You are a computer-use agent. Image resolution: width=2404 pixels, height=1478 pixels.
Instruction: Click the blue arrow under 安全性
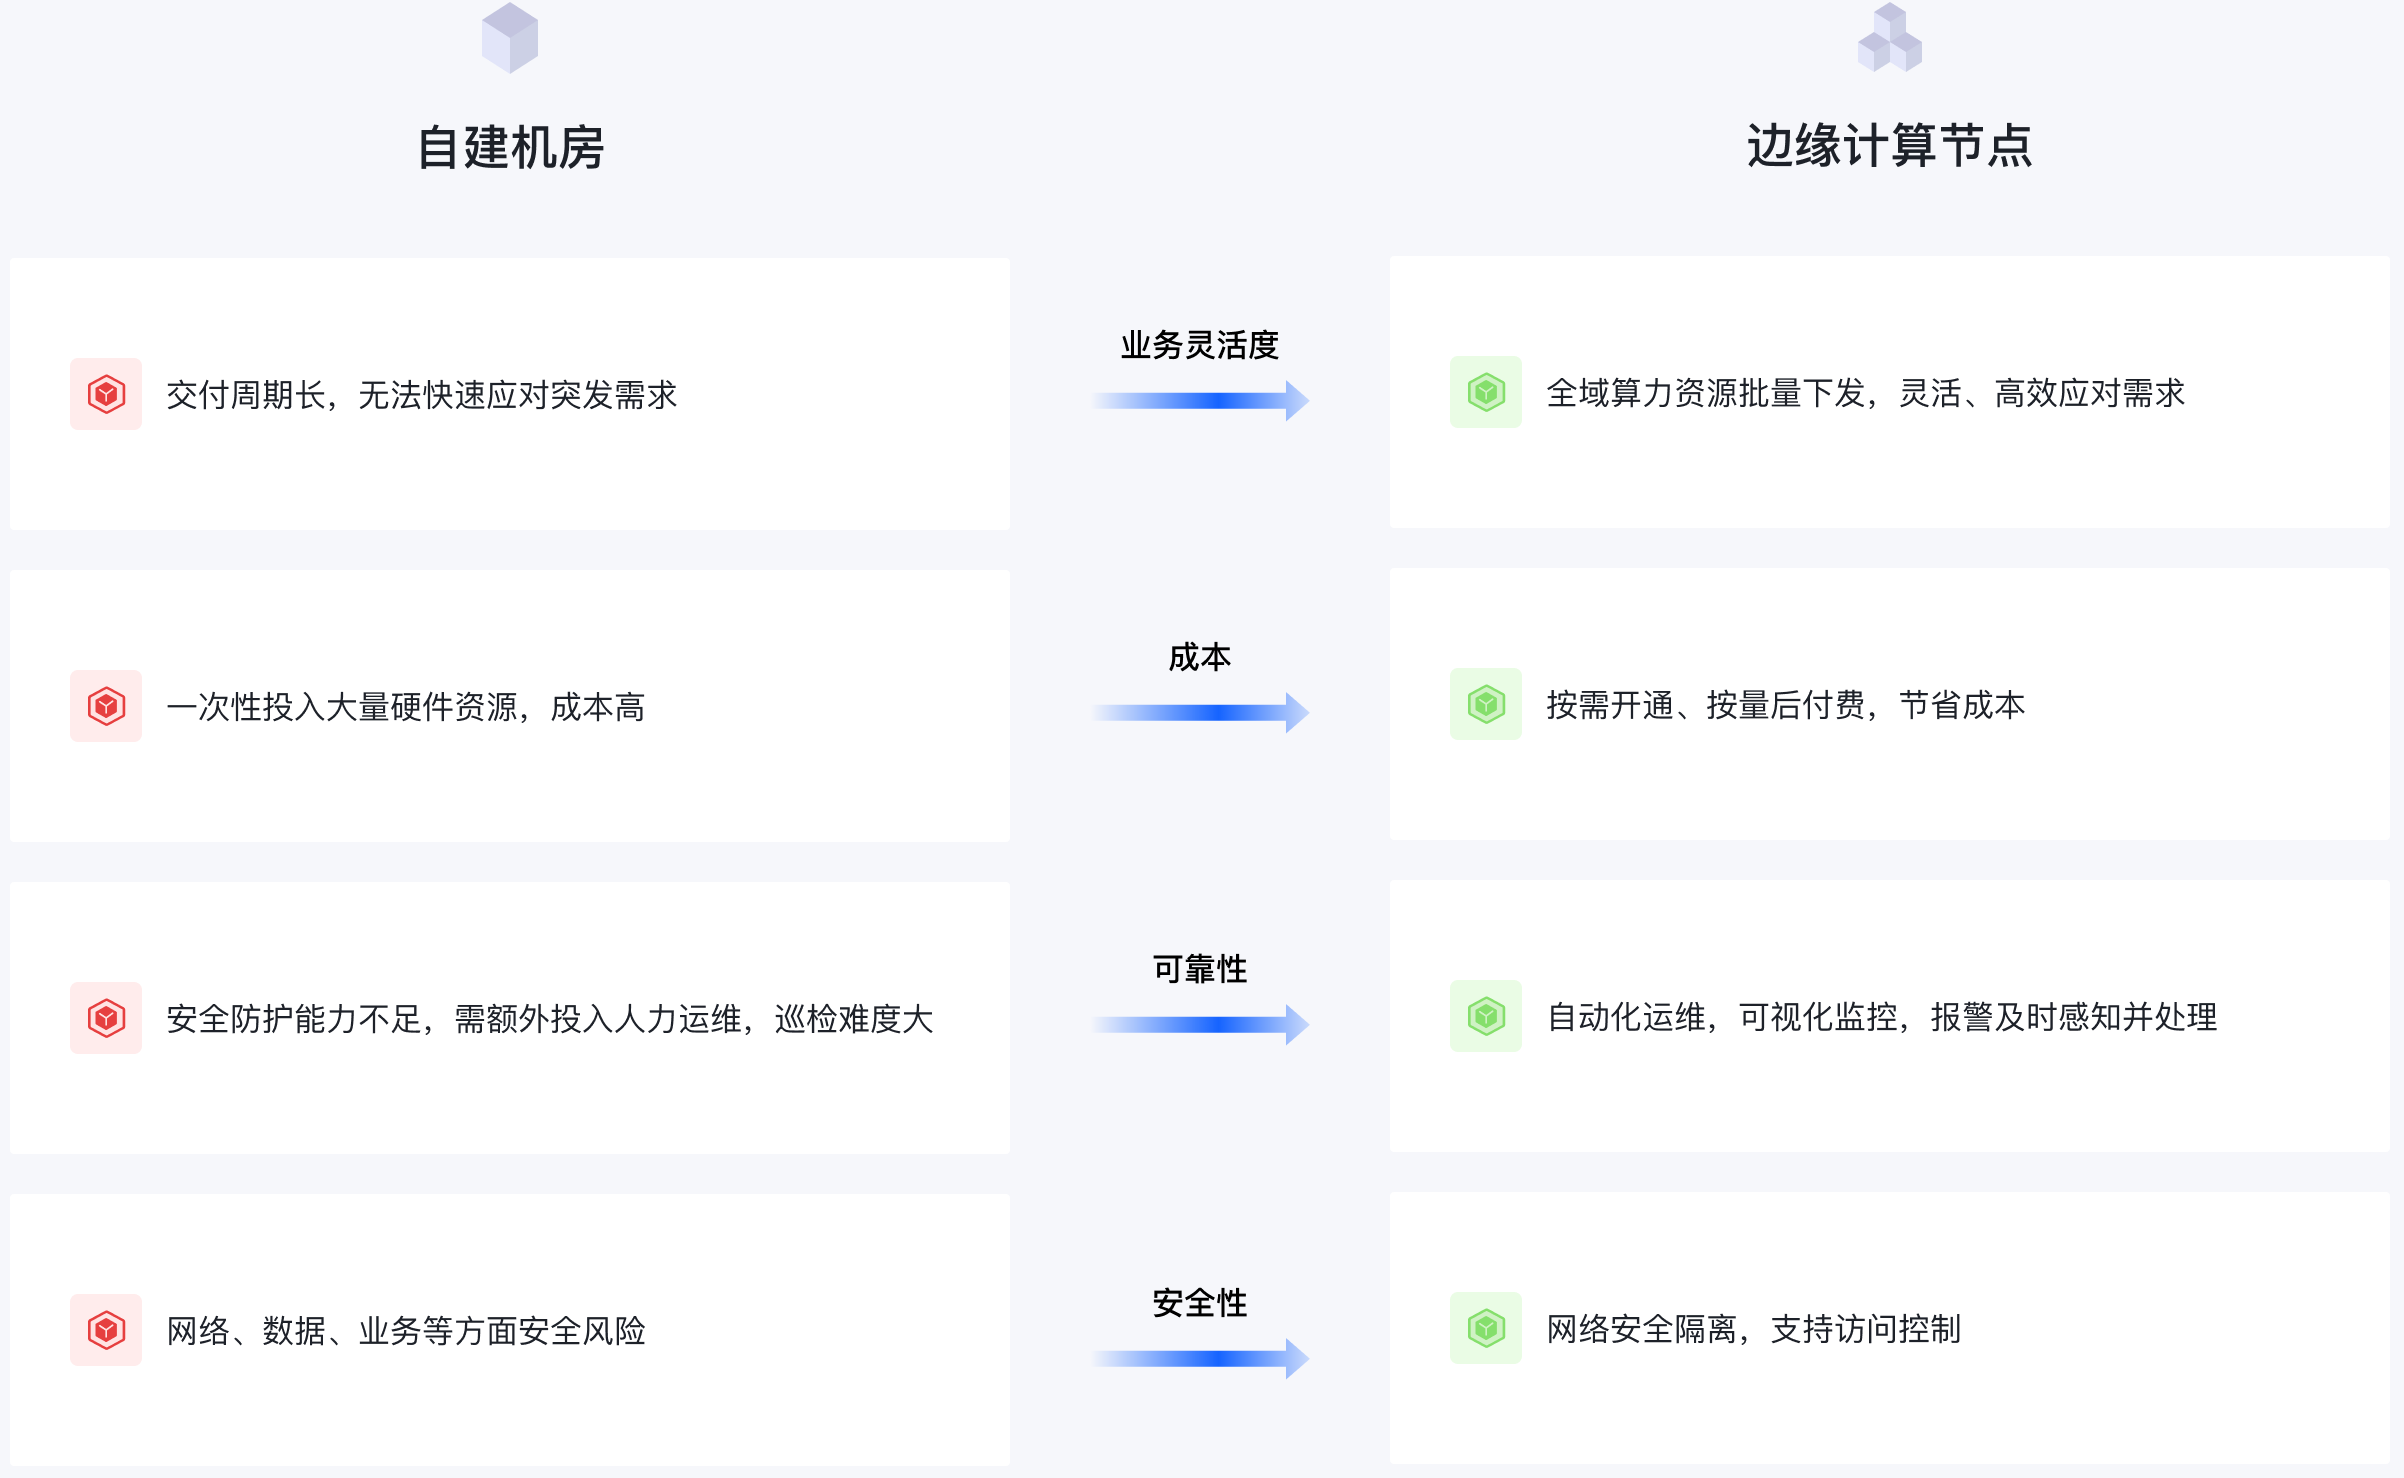click(1200, 1359)
